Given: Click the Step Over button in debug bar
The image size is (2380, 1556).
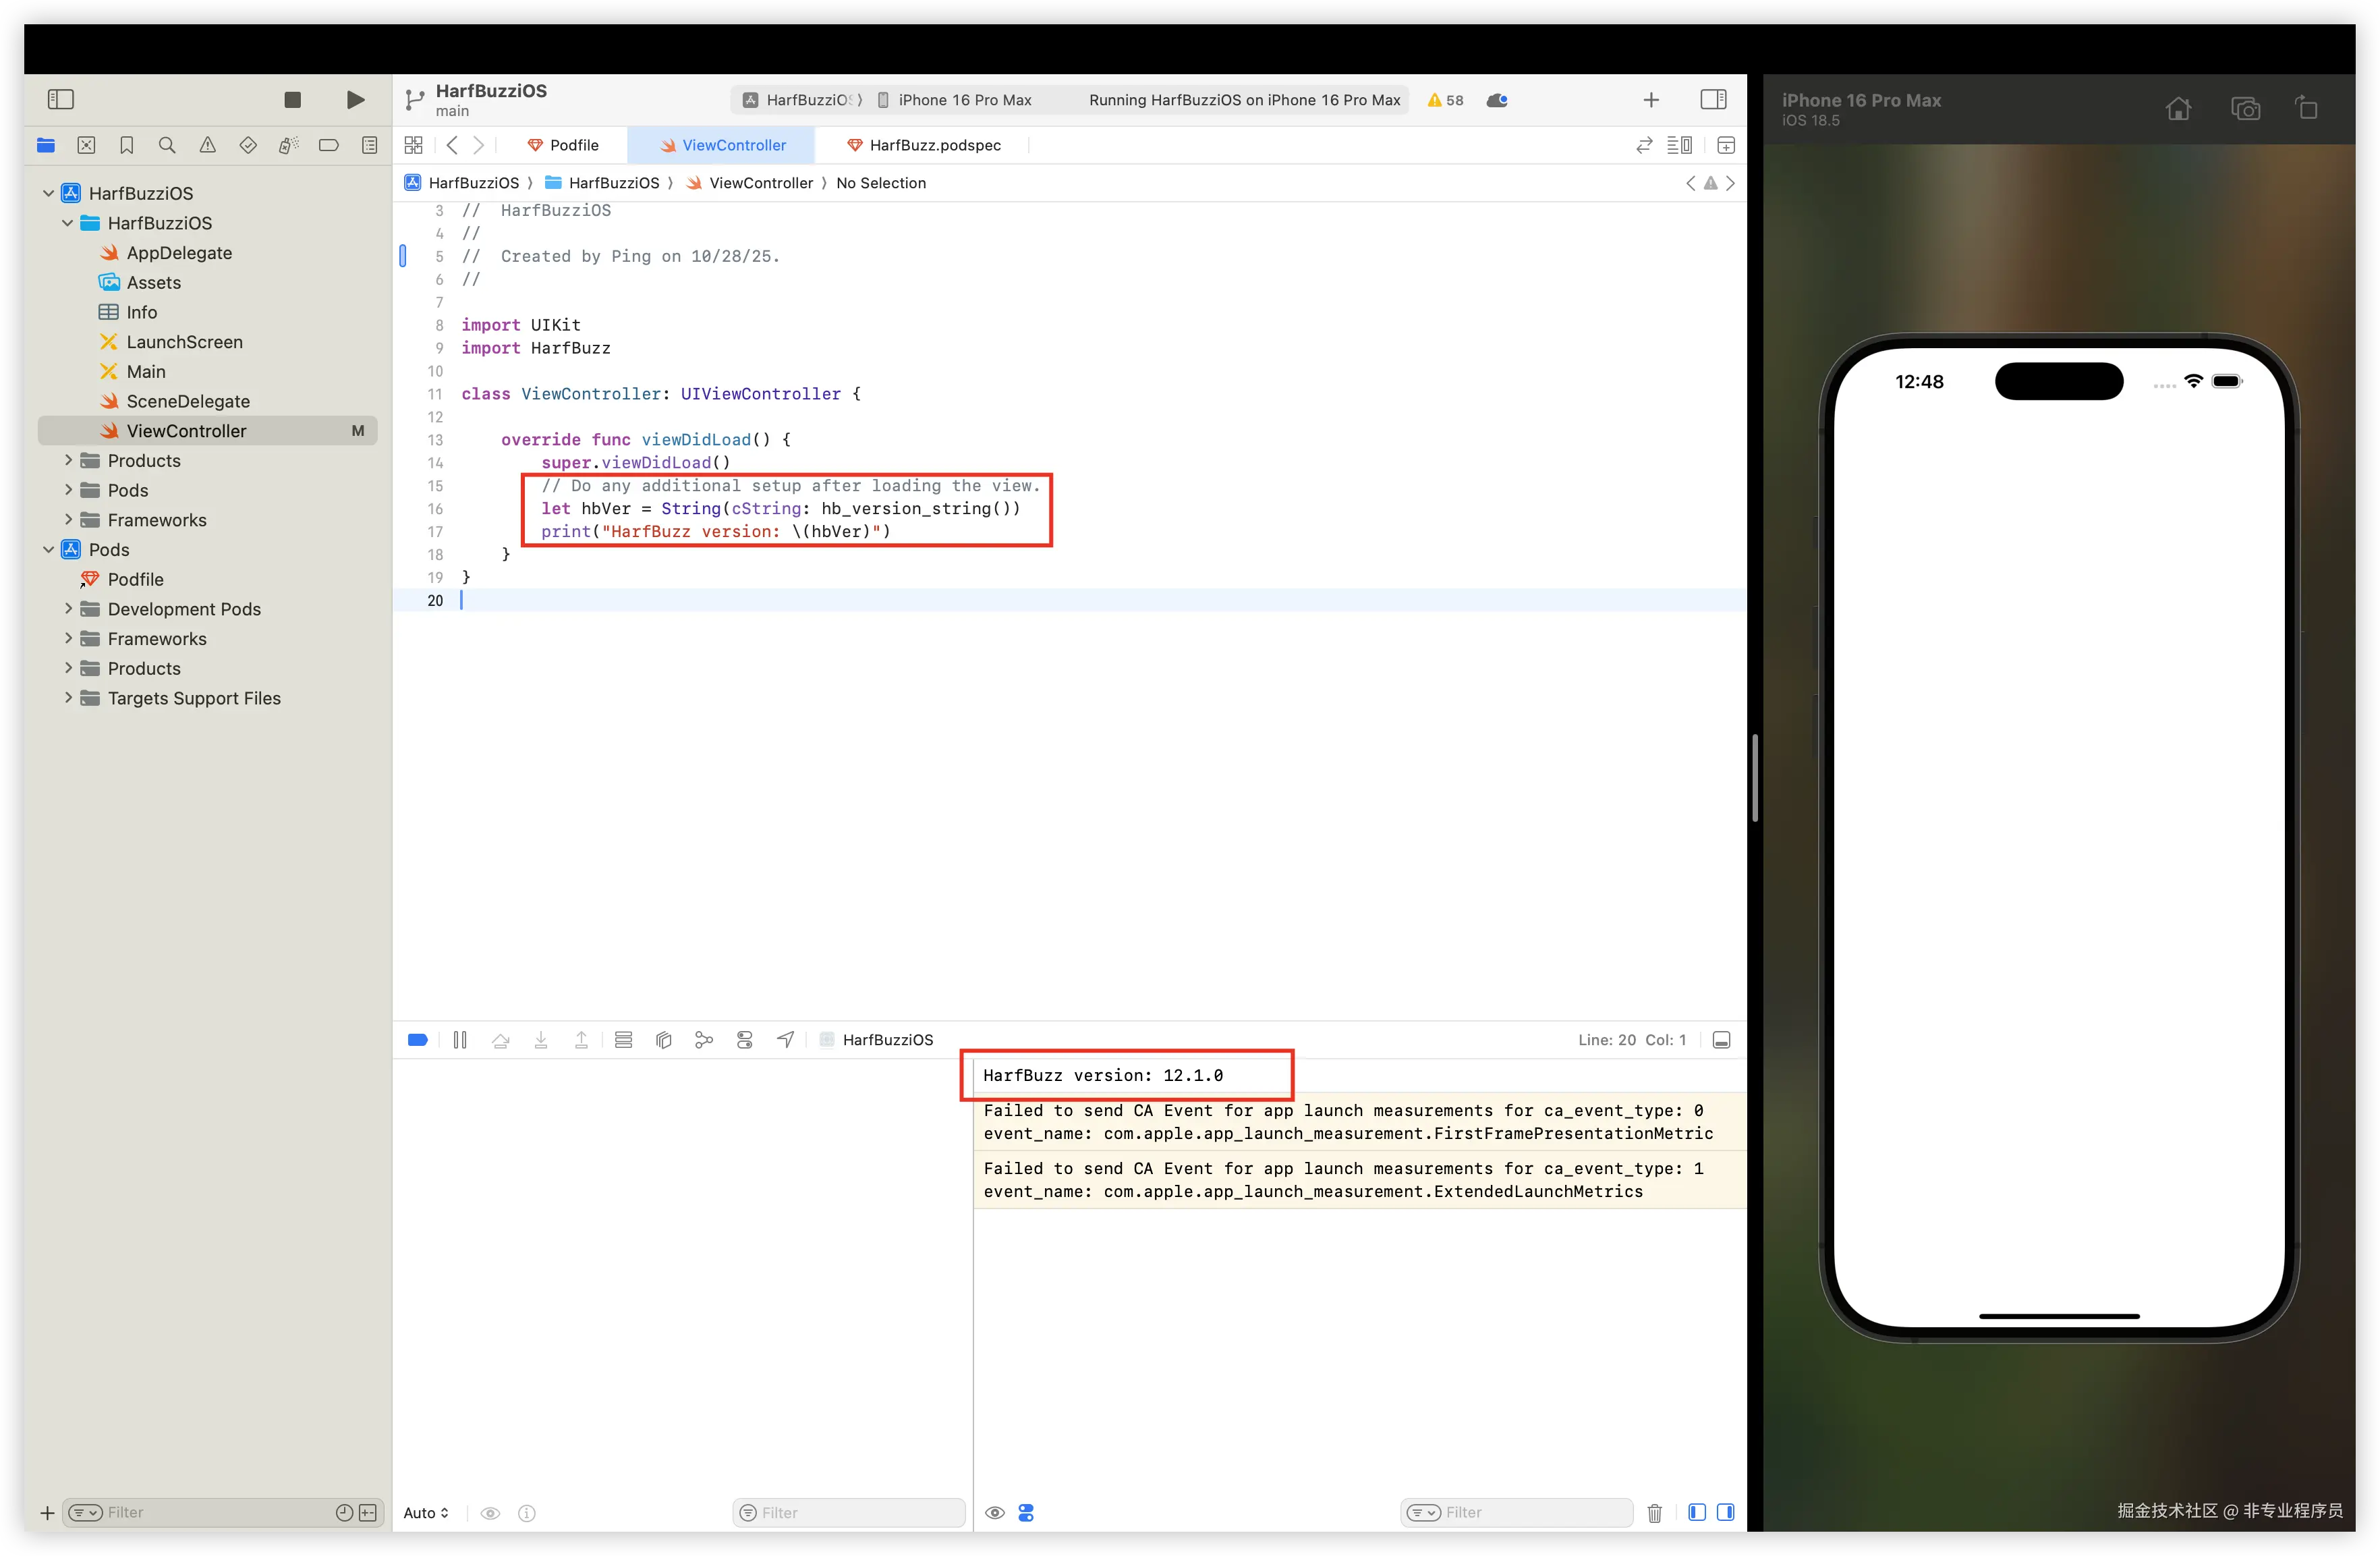Looking at the screenshot, I should [x=501, y=1040].
